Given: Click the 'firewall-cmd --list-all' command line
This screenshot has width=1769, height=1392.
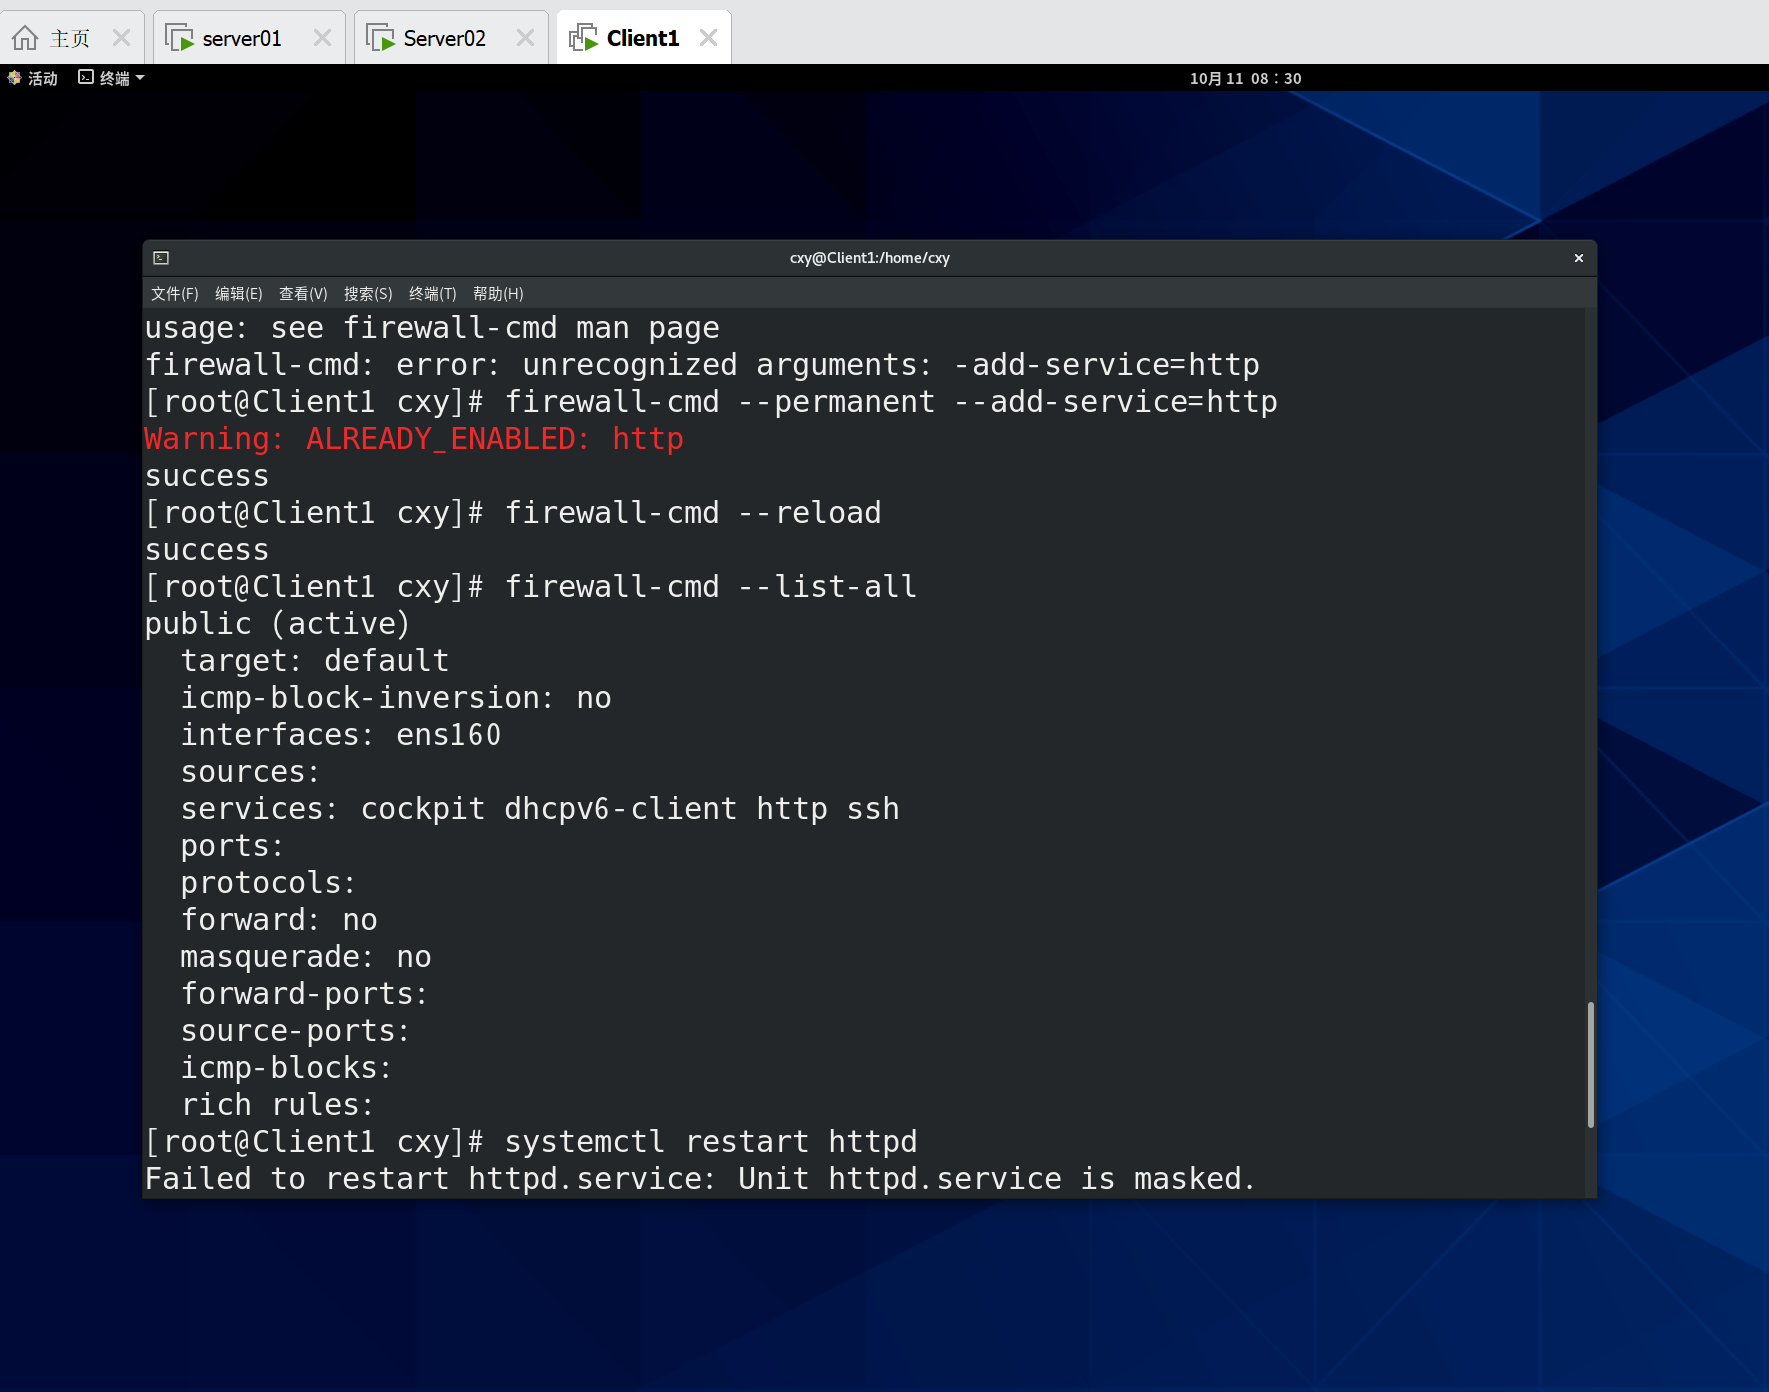Looking at the screenshot, I should point(531,587).
